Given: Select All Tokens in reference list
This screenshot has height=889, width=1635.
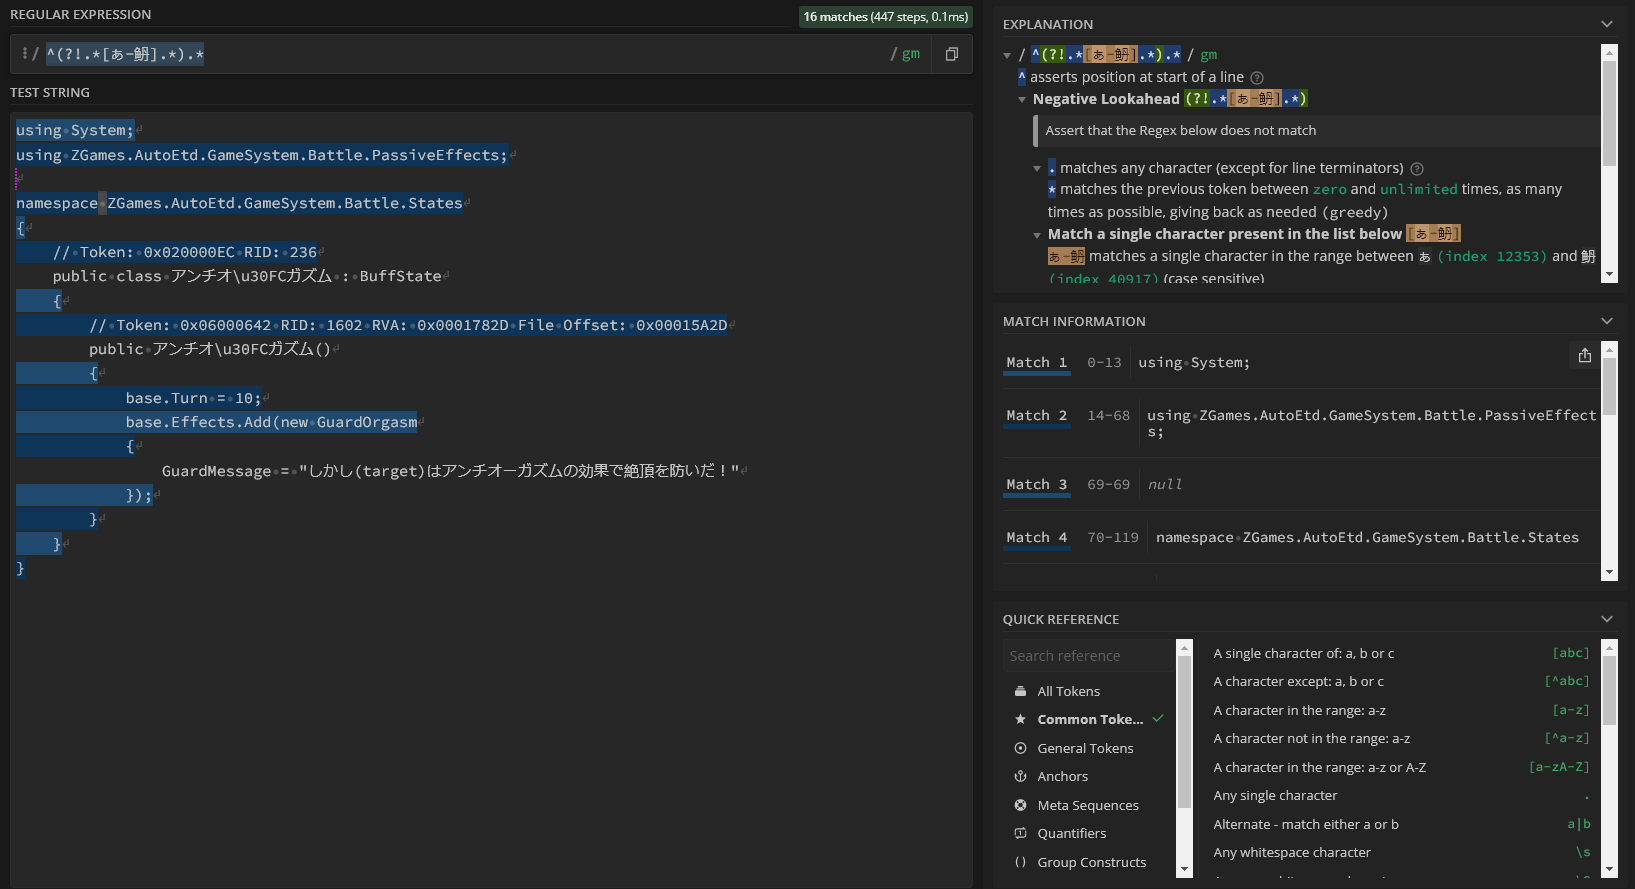Looking at the screenshot, I should click(x=1068, y=692).
